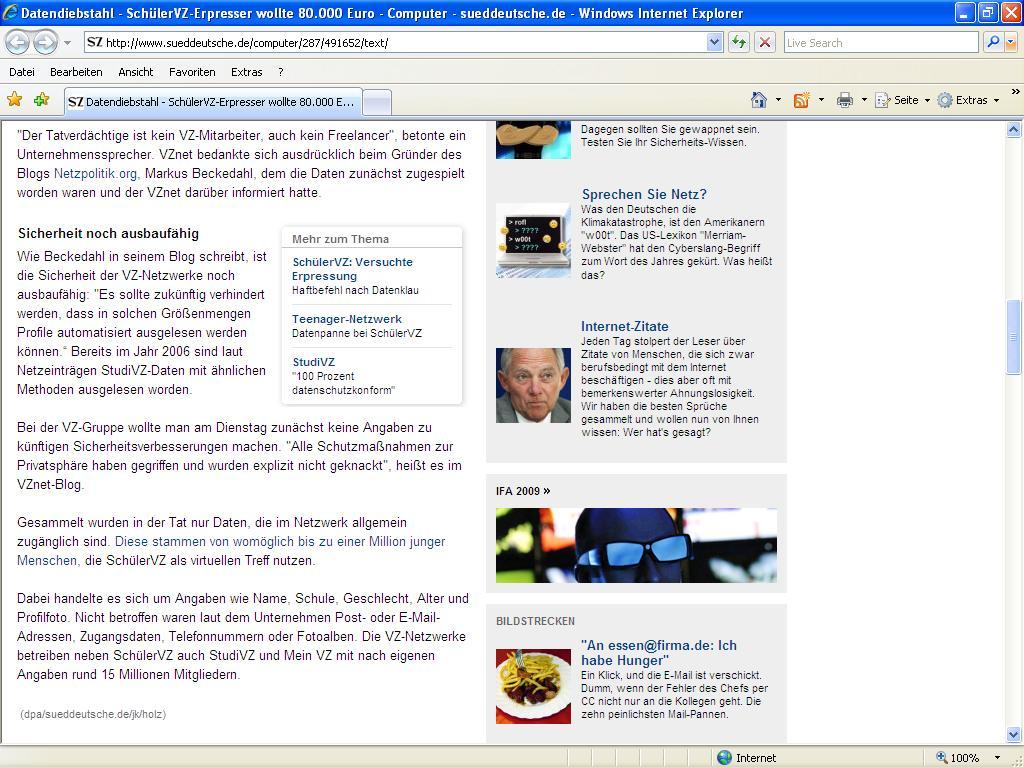The image size is (1024, 768).
Task: Open the Datei menu
Action: (22, 72)
